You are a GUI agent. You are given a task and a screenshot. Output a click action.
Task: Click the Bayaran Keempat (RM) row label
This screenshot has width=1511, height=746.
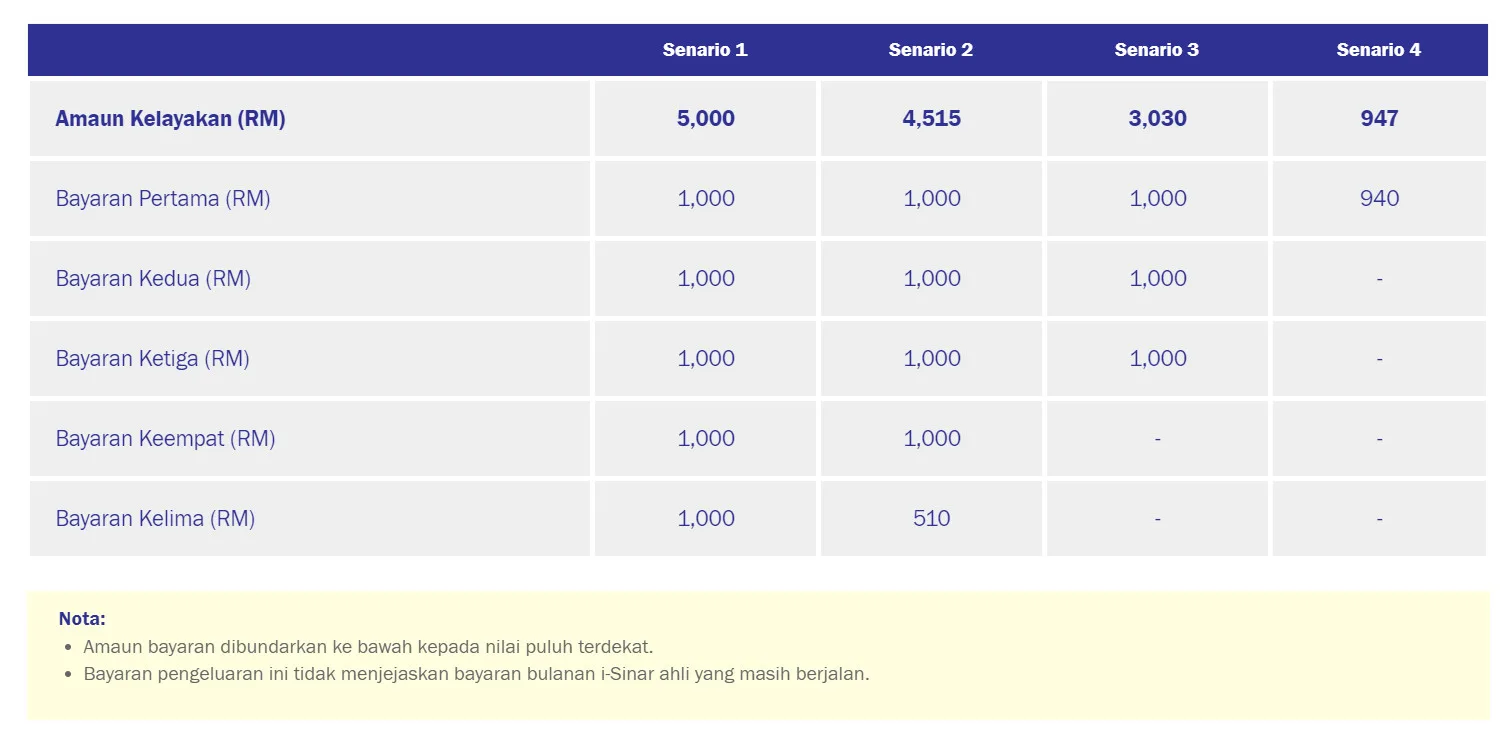click(x=166, y=439)
